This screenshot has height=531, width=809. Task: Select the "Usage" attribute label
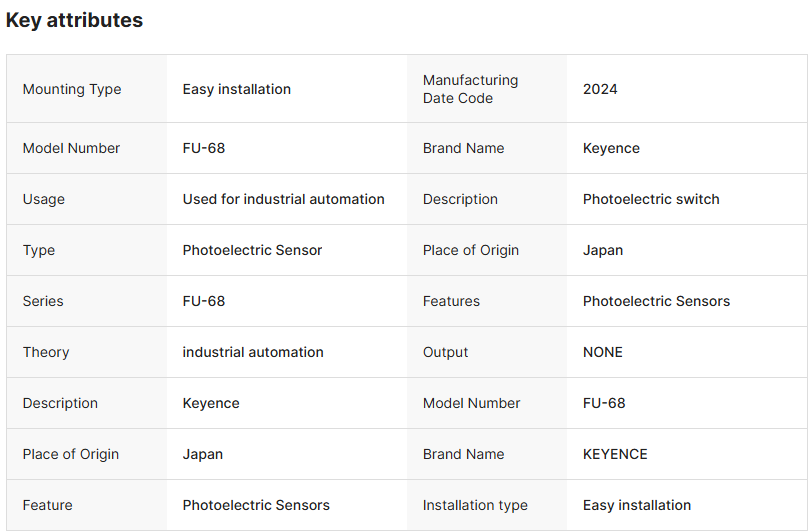pos(44,199)
